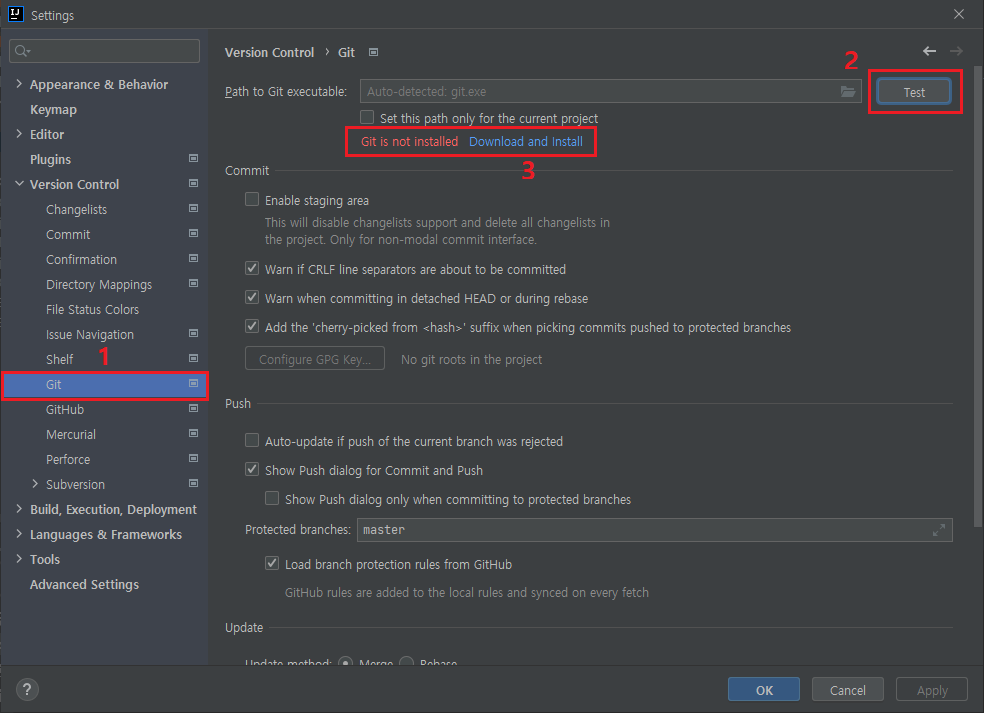Click Download and Install link
Screen dimensions: 984x713
click(526, 142)
